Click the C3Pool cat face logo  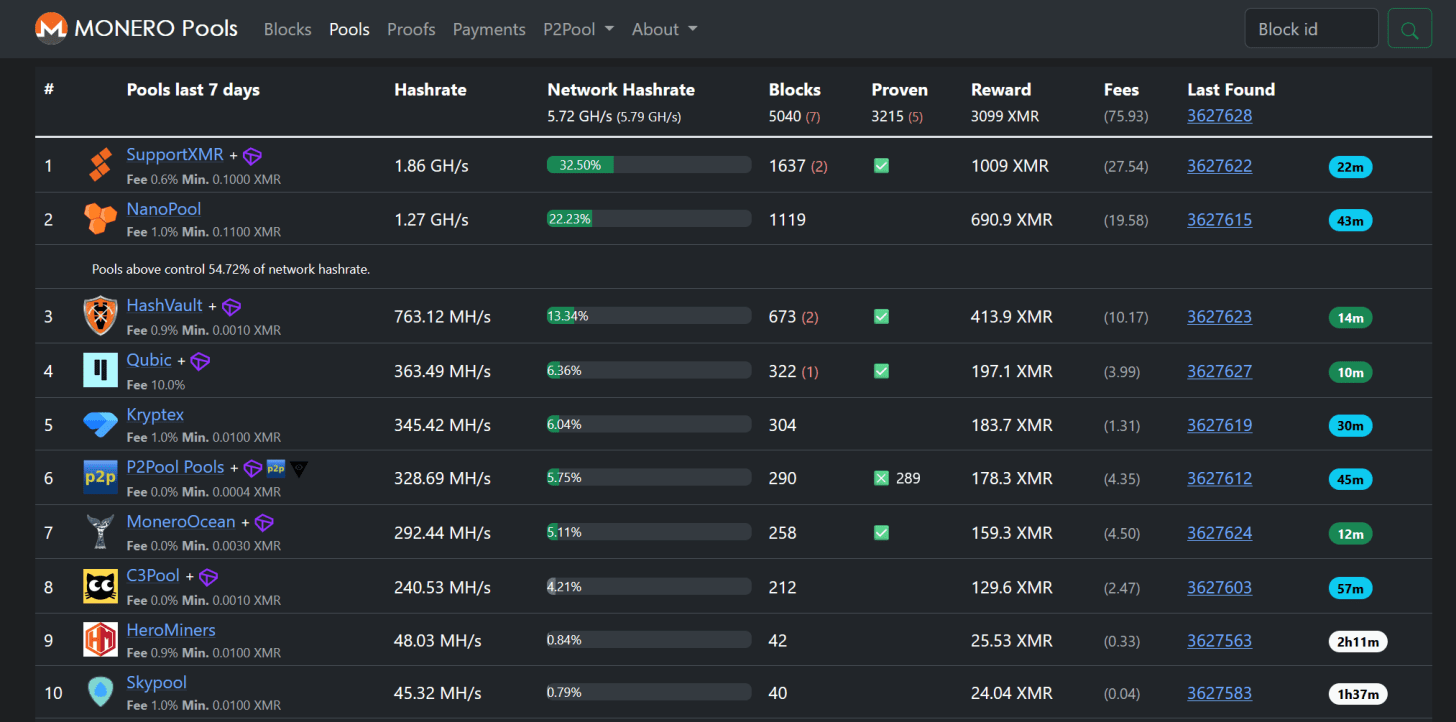[101, 586]
